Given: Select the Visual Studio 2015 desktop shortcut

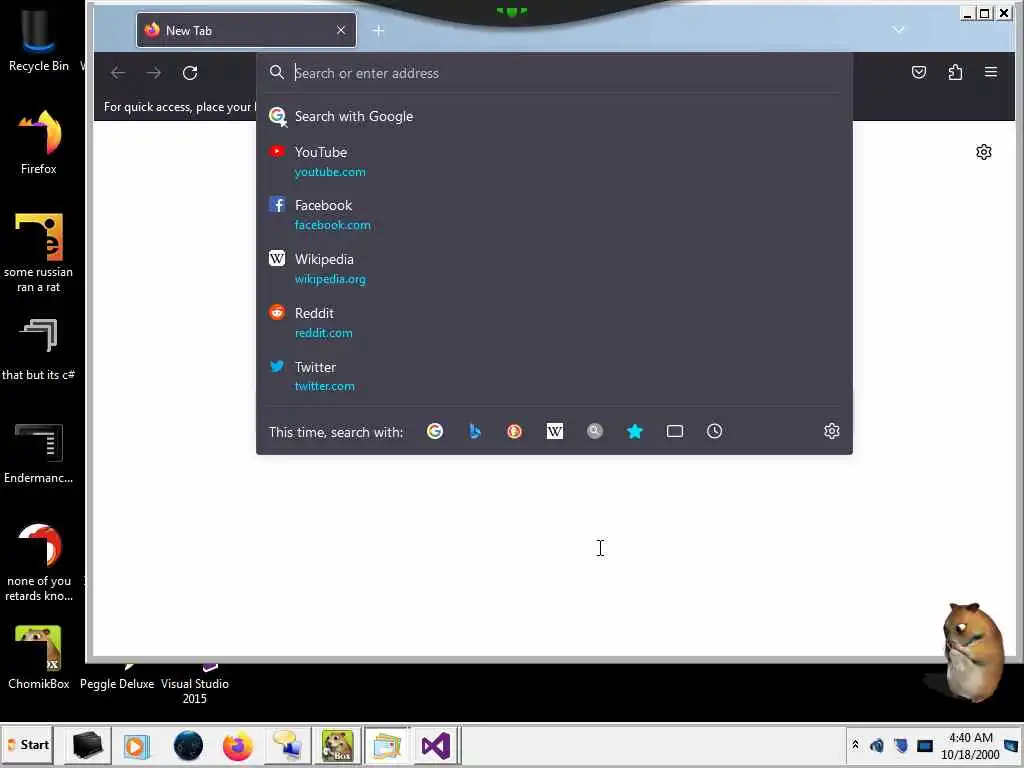Looking at the screenshot, I should click(x=195, y=684).
